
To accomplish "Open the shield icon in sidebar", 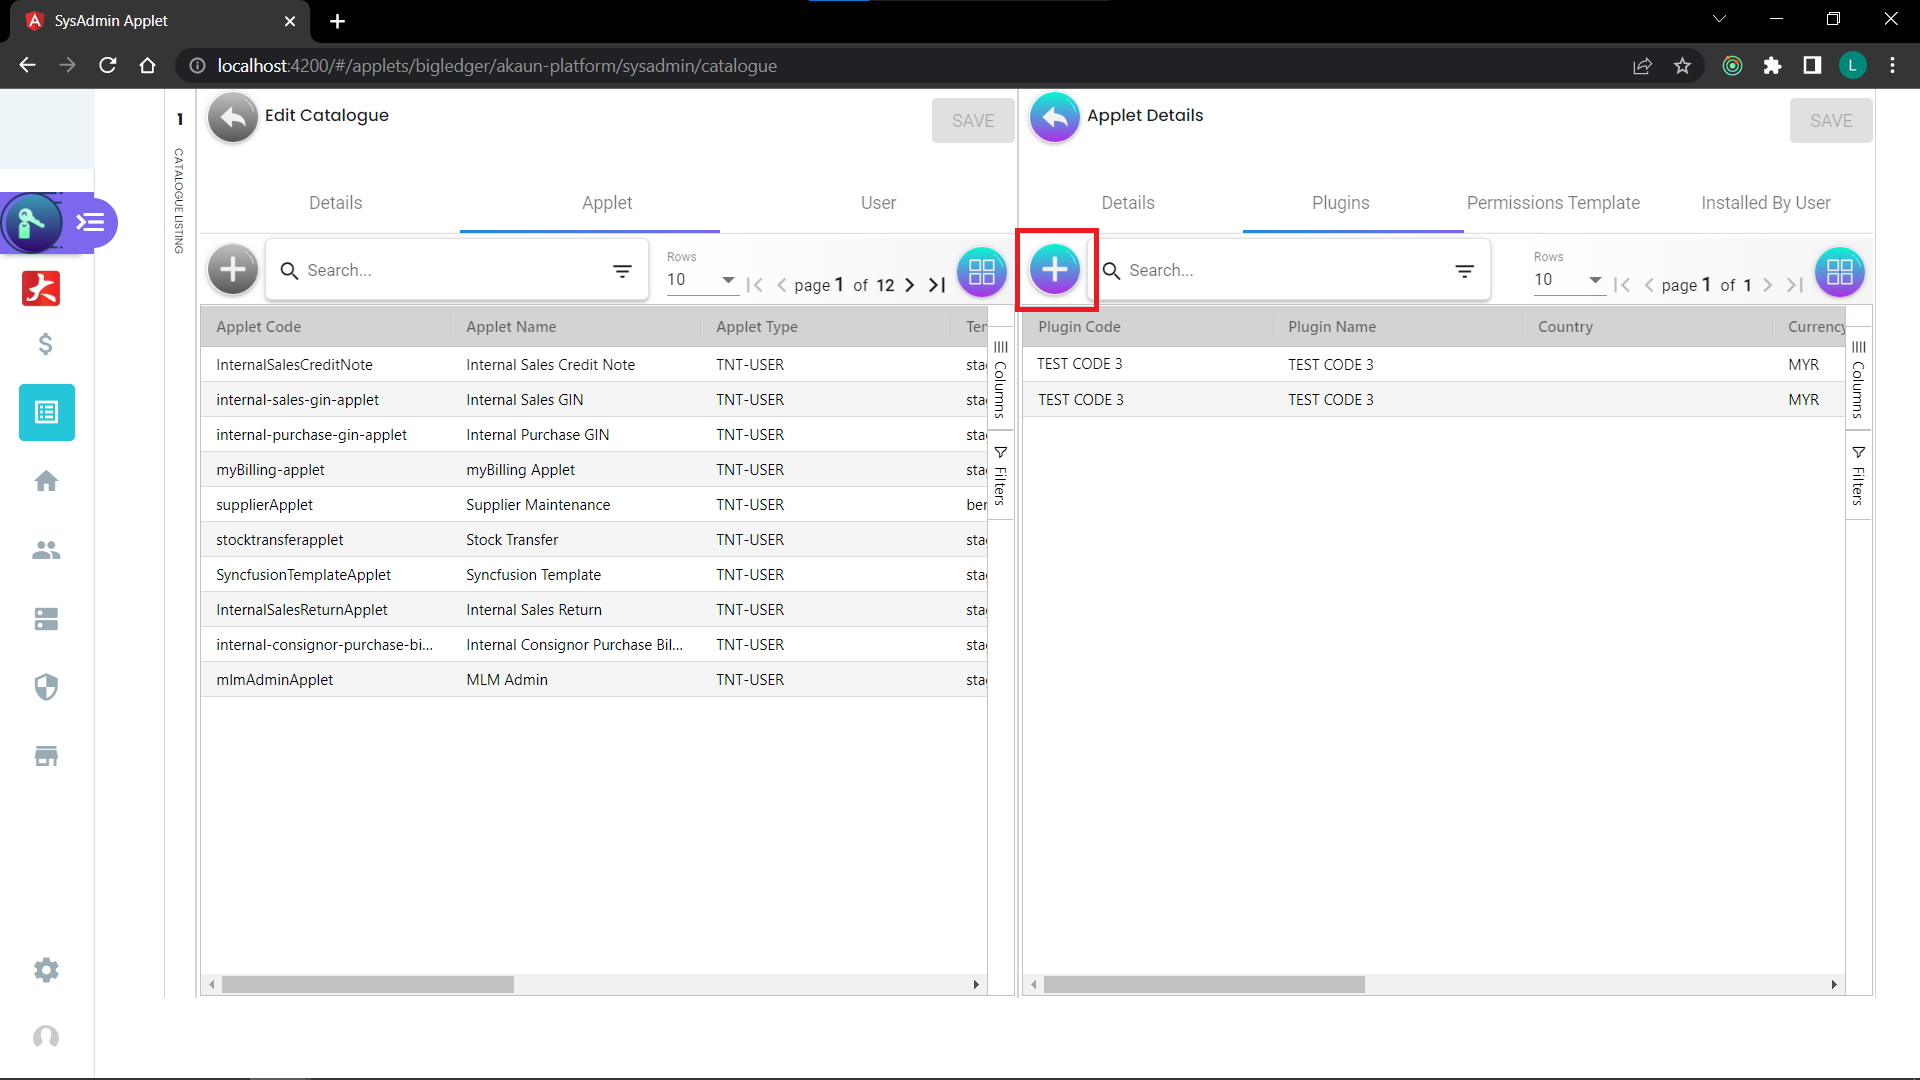I will point(46,687).
